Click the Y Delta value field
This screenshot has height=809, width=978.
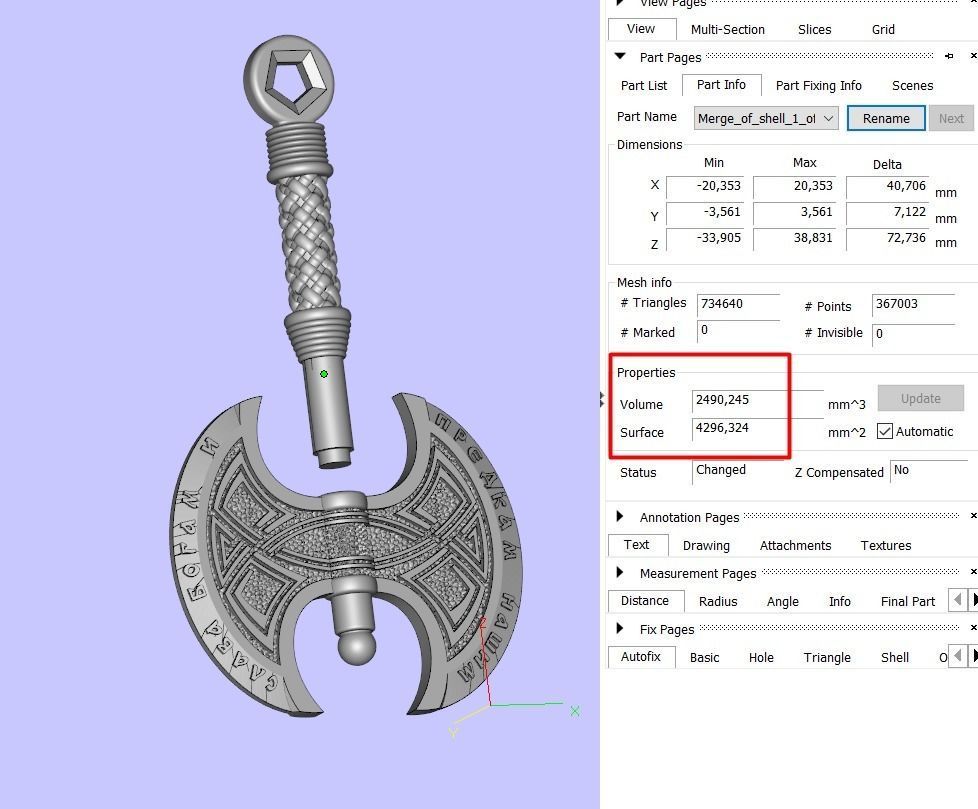click(x=888, y=212)
